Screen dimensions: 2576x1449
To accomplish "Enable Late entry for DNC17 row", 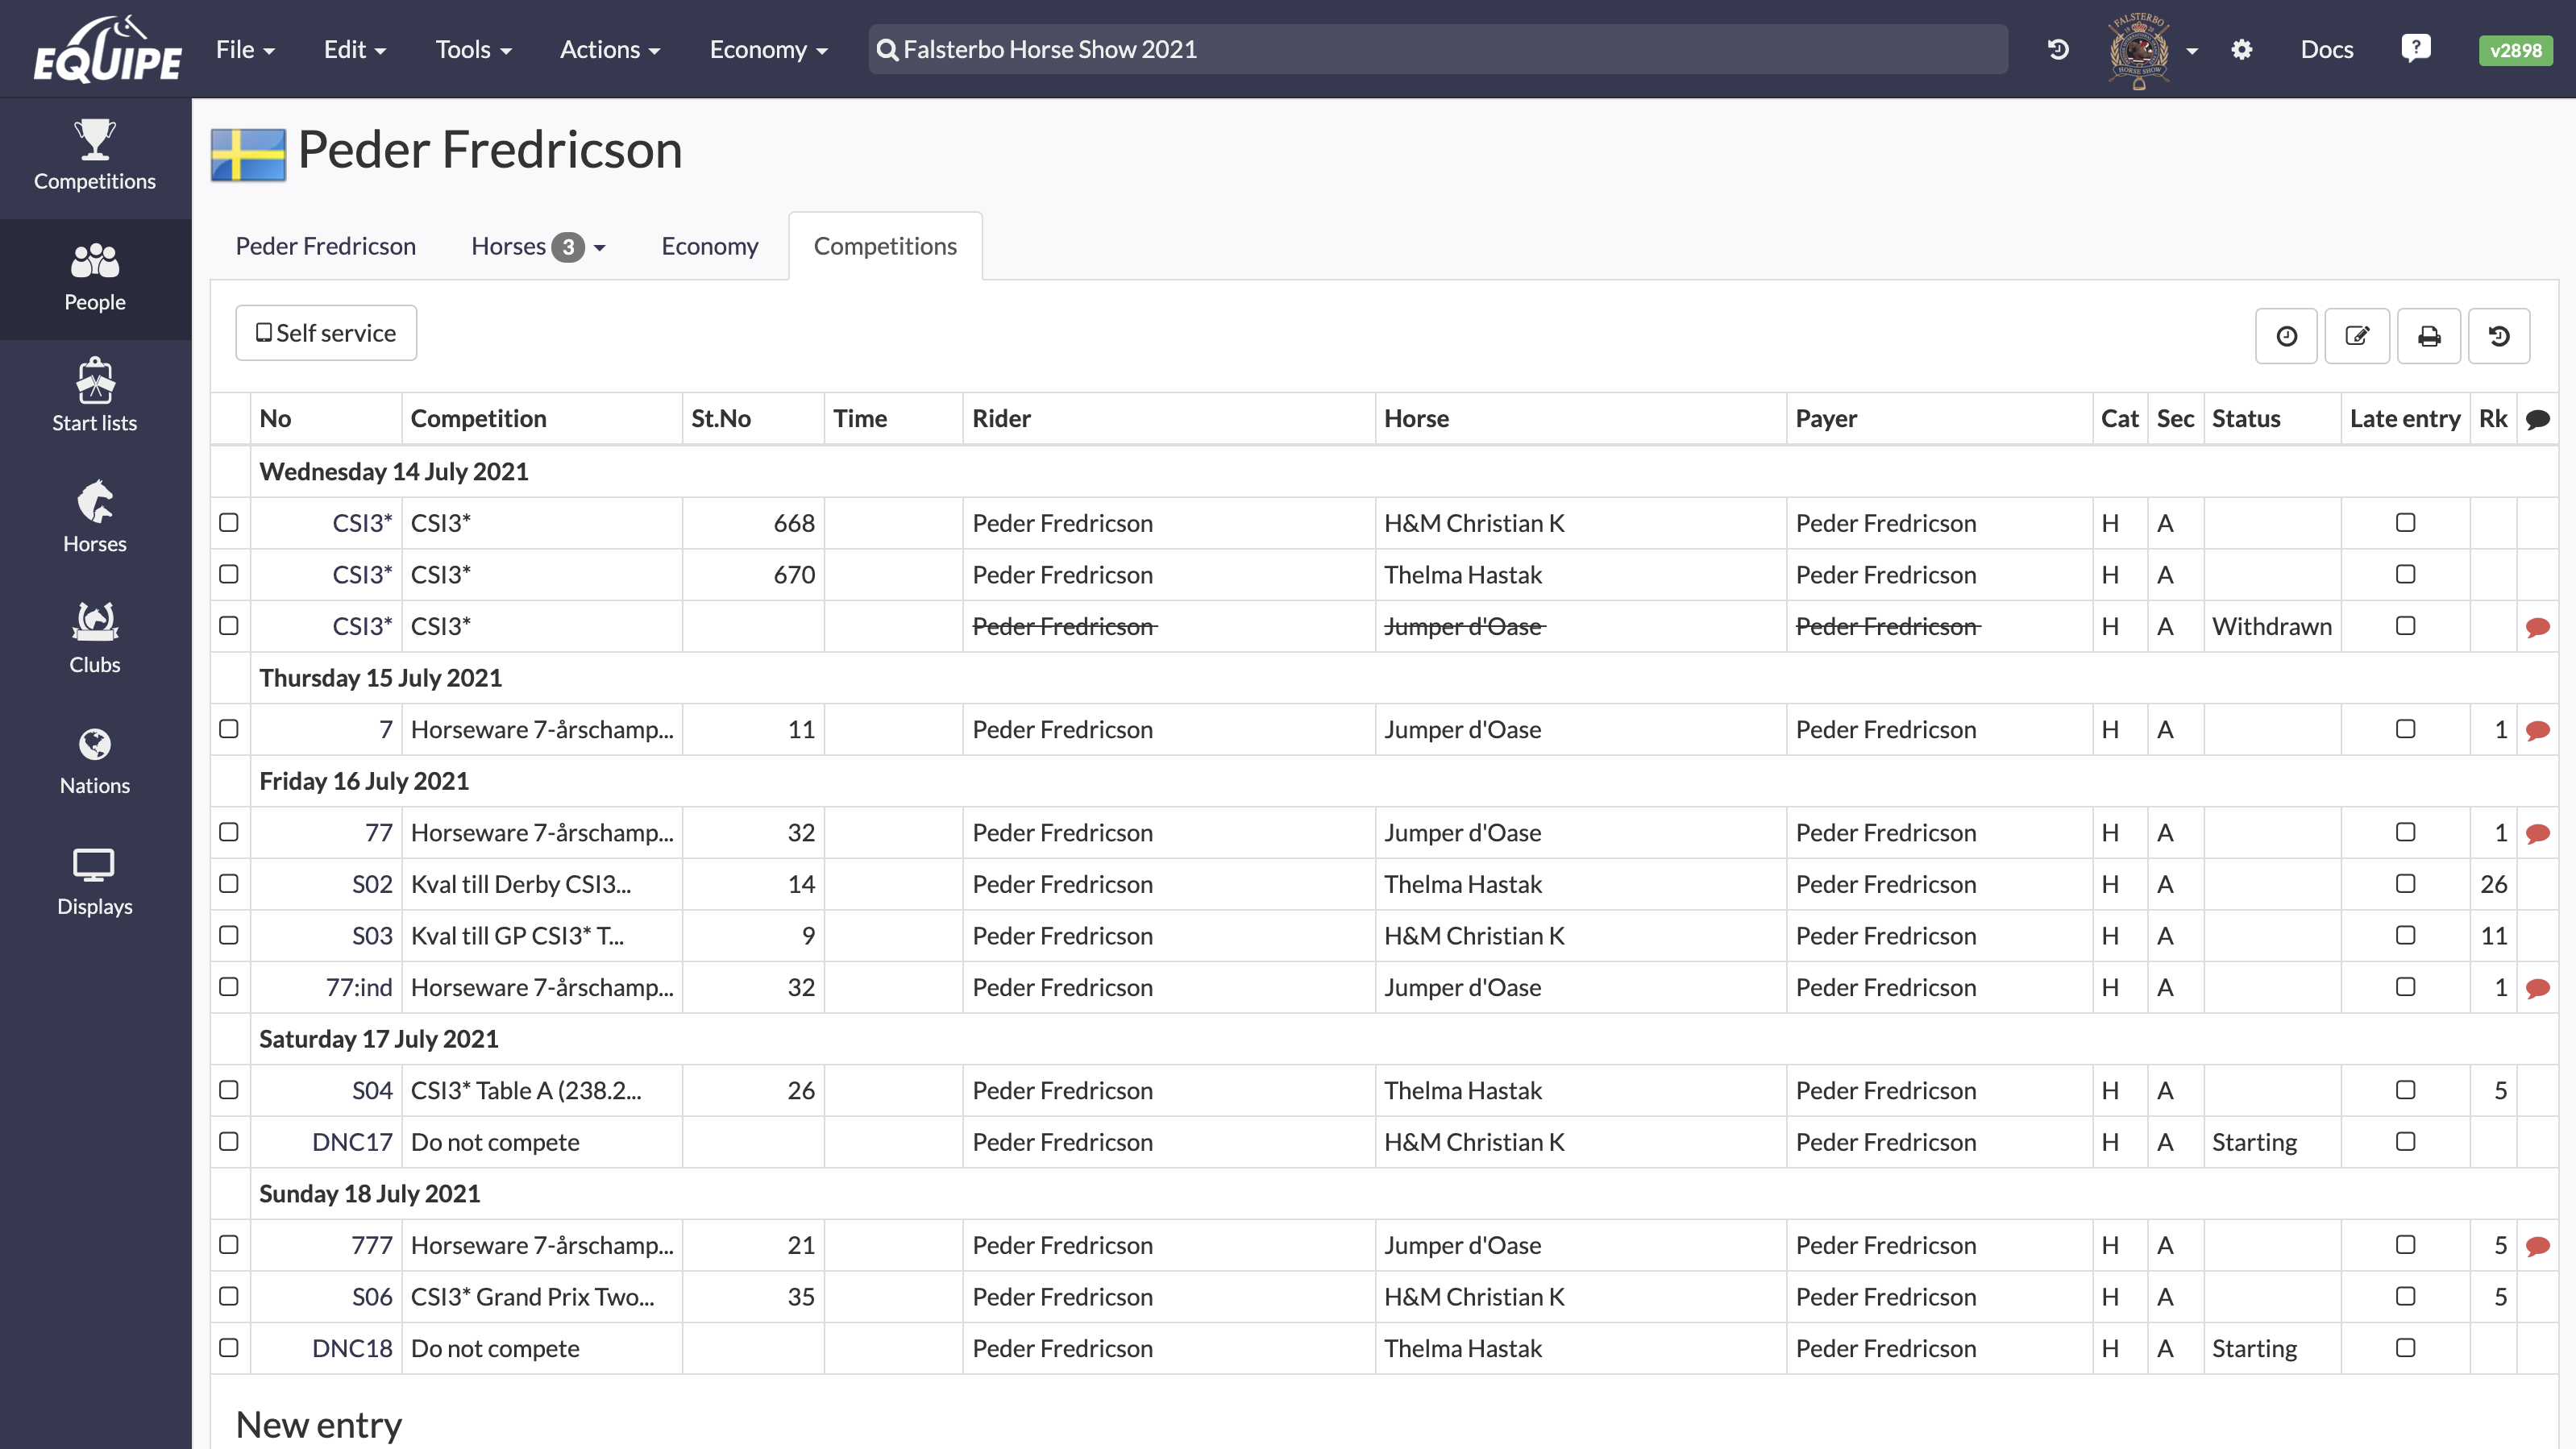I will click(2405, 1142).
